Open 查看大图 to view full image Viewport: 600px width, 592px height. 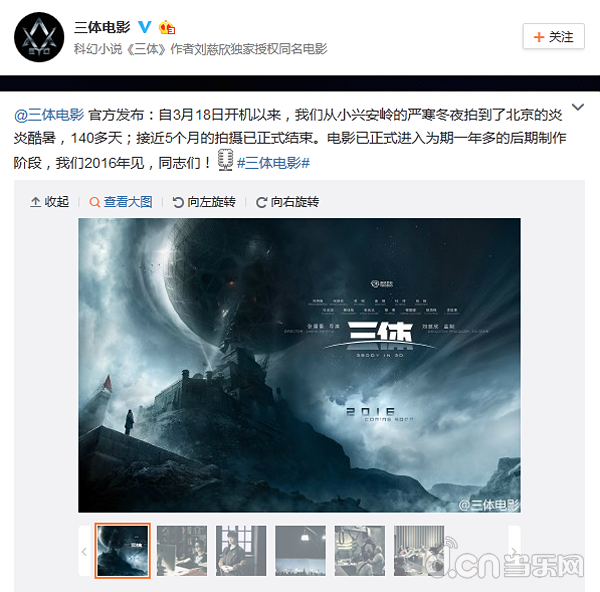(121, 202)
